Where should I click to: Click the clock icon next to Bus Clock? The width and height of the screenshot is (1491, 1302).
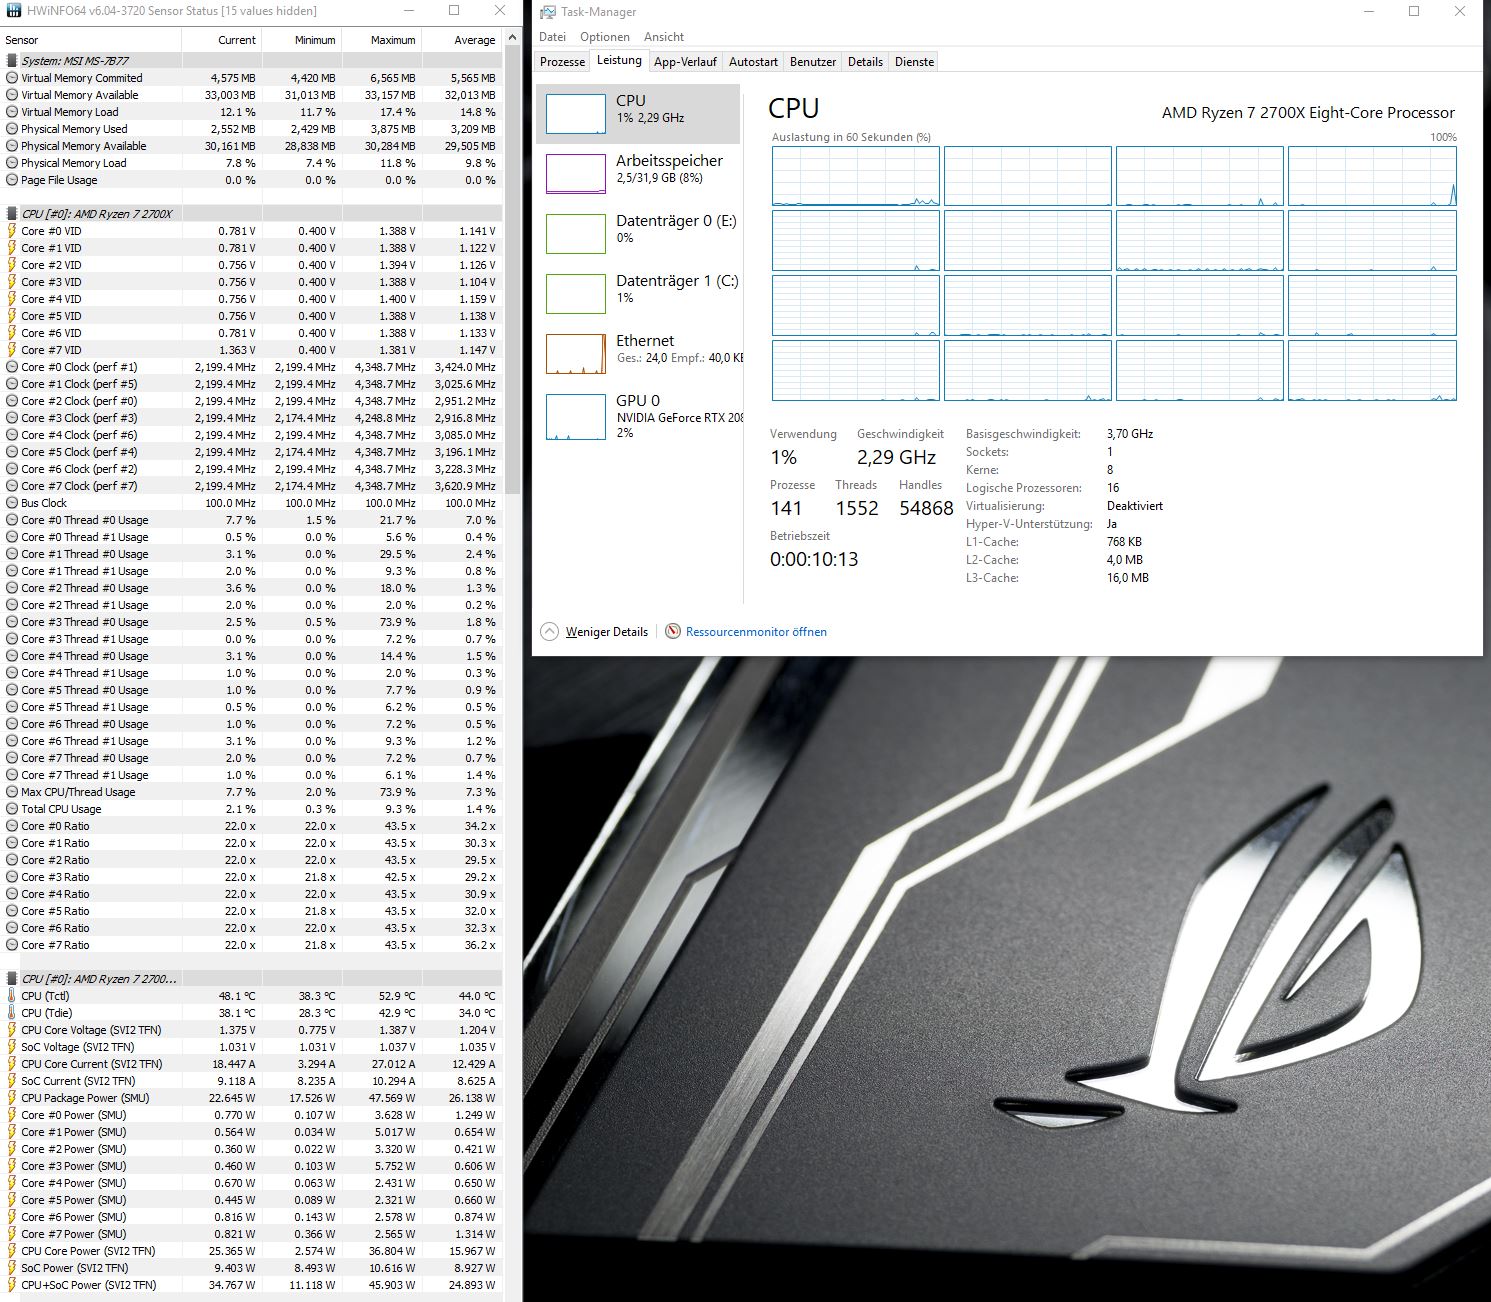click(x=12, y=502)
